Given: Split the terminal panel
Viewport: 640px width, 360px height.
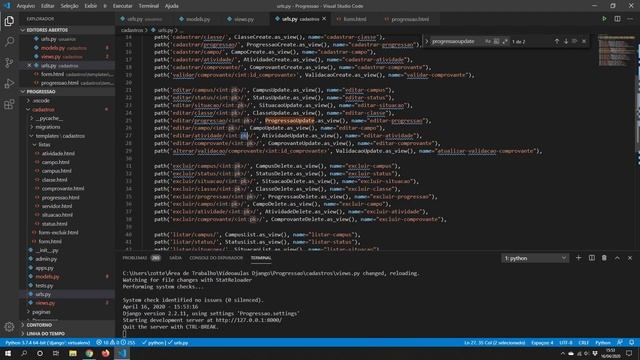Looking at the screenshot, I should pos(591,258).
